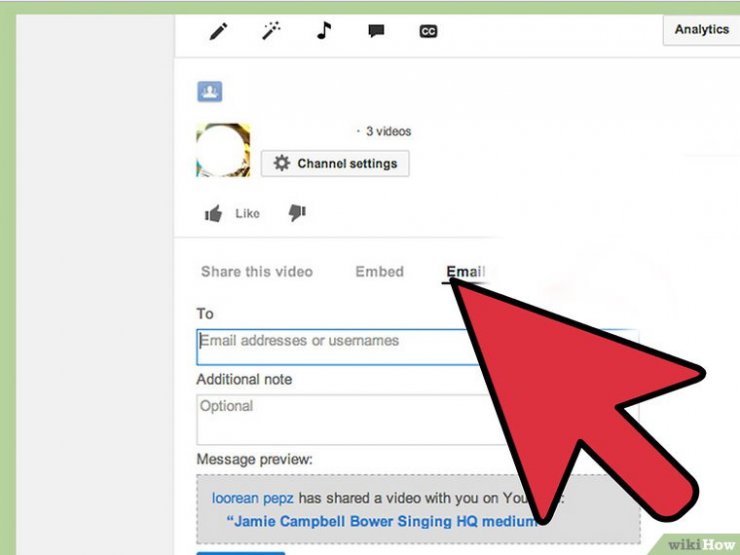
Task: Open the magic wand Enhancements tool
Action: (271, 31)
